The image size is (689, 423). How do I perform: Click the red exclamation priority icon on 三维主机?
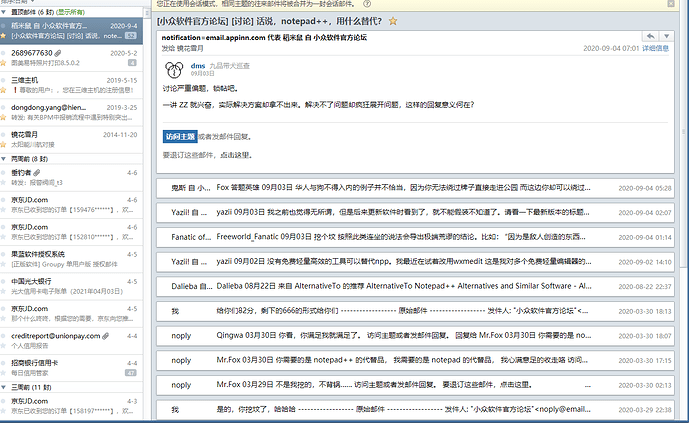pyautogui.click(x=15, y=90)
